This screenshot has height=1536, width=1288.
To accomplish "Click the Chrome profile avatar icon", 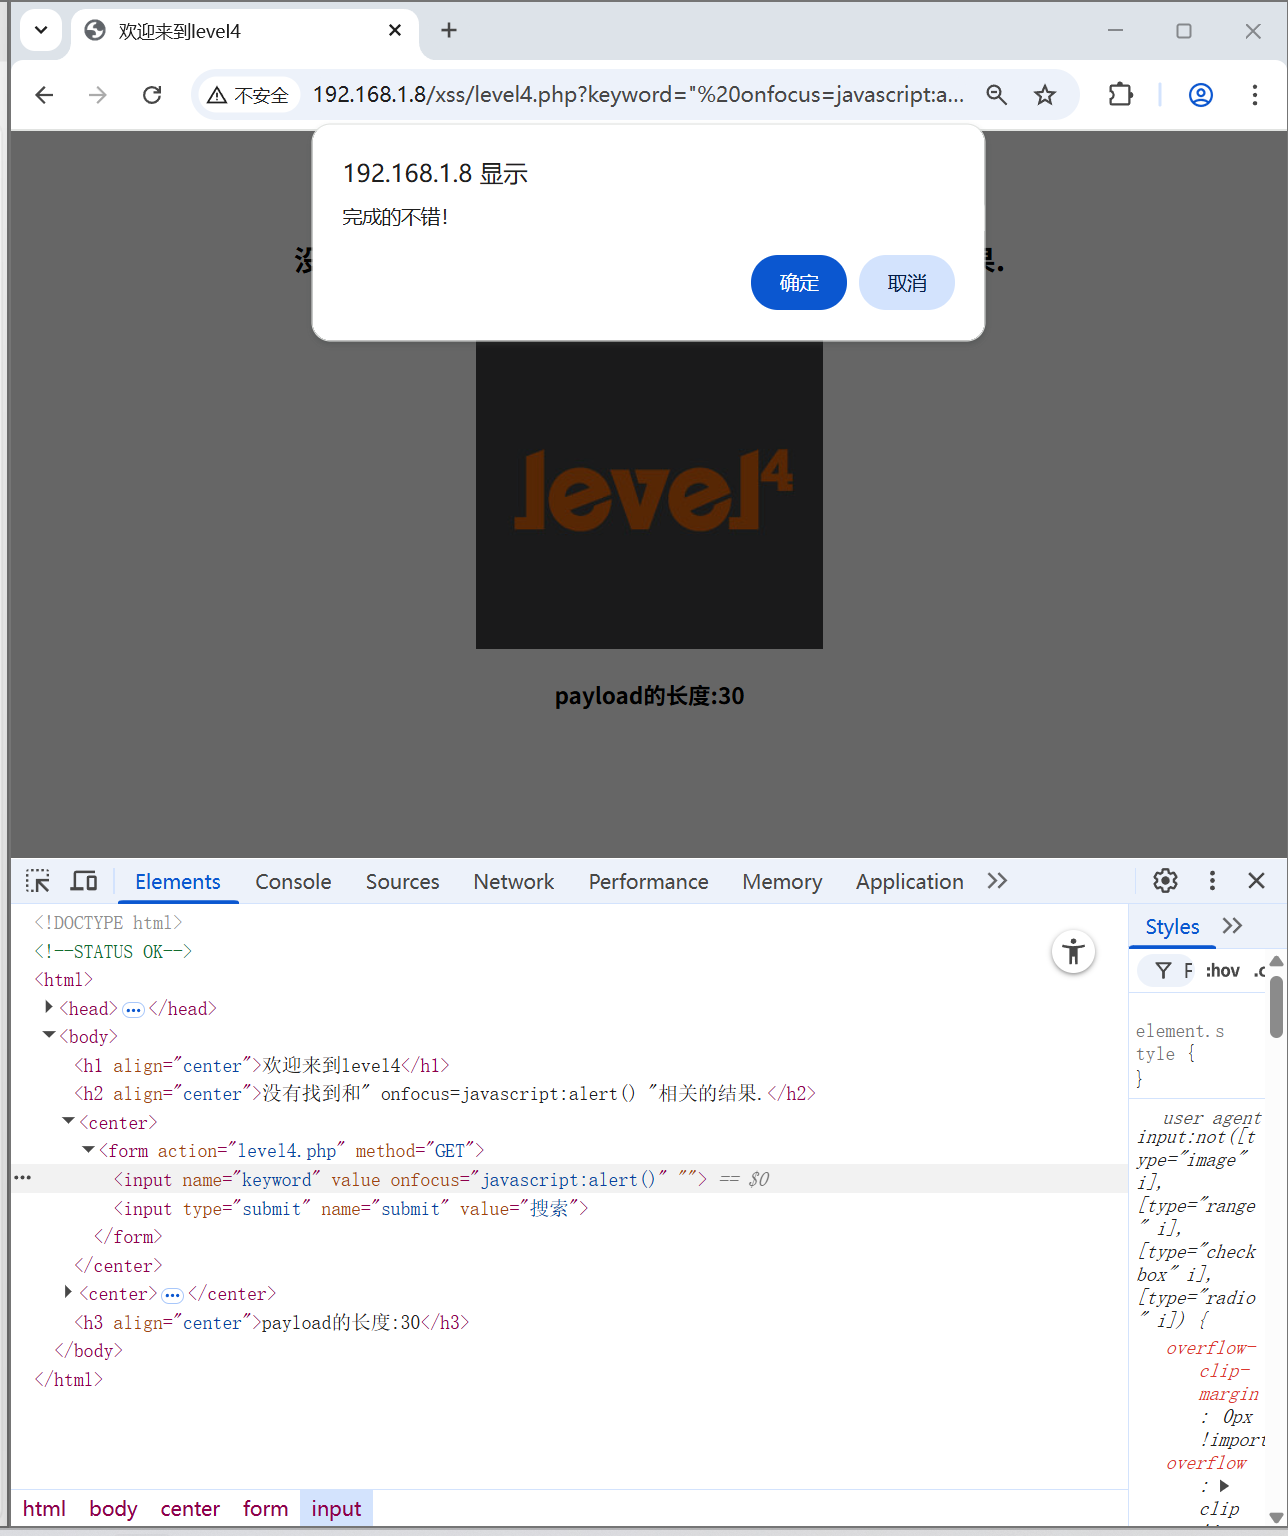I will coord(1200,95).
